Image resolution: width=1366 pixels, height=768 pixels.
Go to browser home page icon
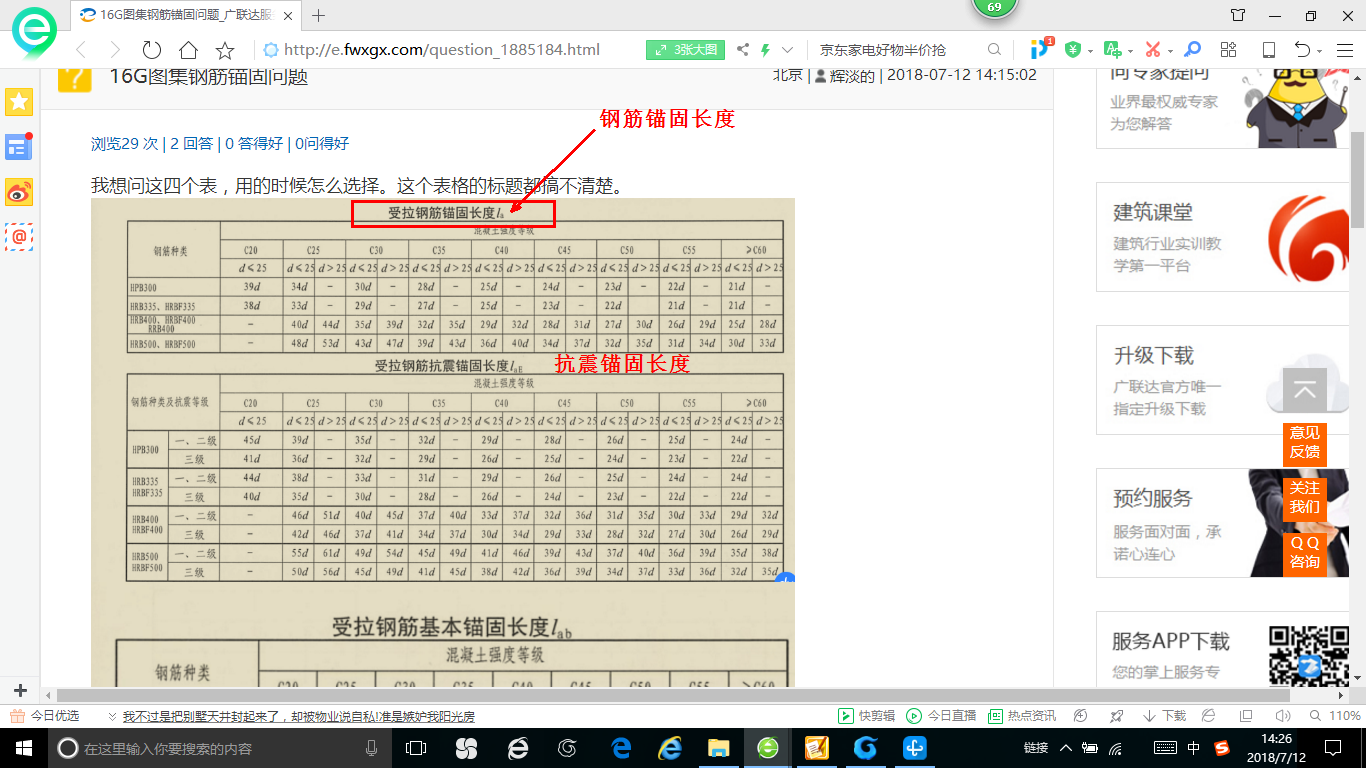pyautogui.click(x=188, y=50)
